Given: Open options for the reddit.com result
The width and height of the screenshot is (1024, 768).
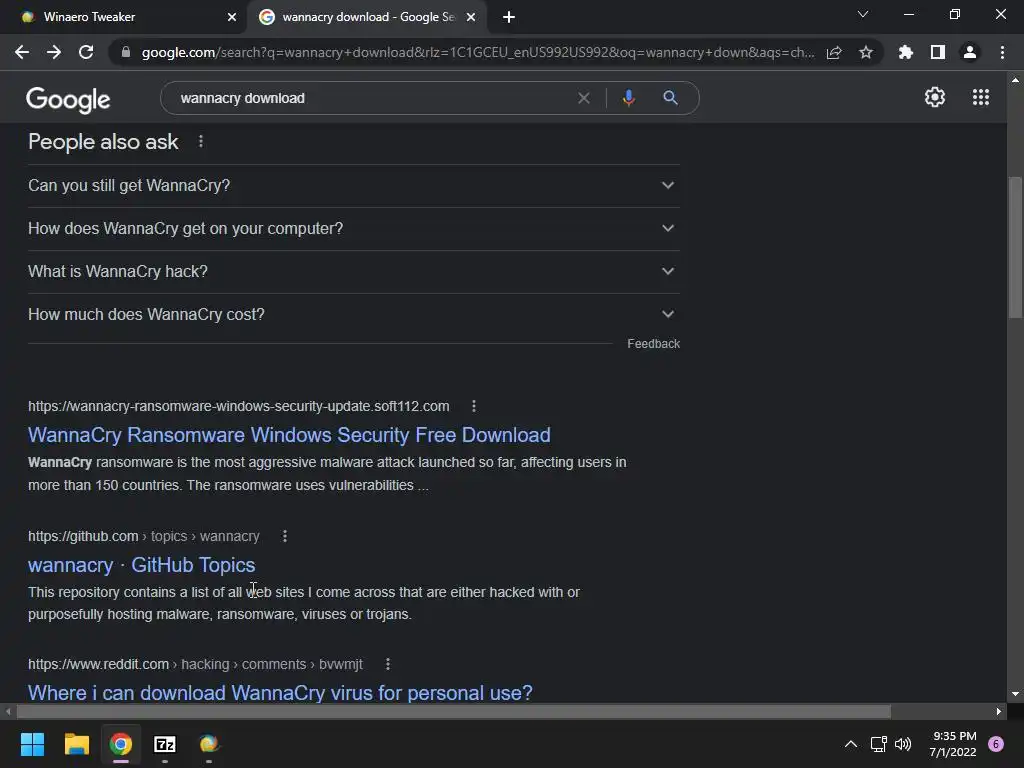Looking at the screenshot, I should click(388, 664).
